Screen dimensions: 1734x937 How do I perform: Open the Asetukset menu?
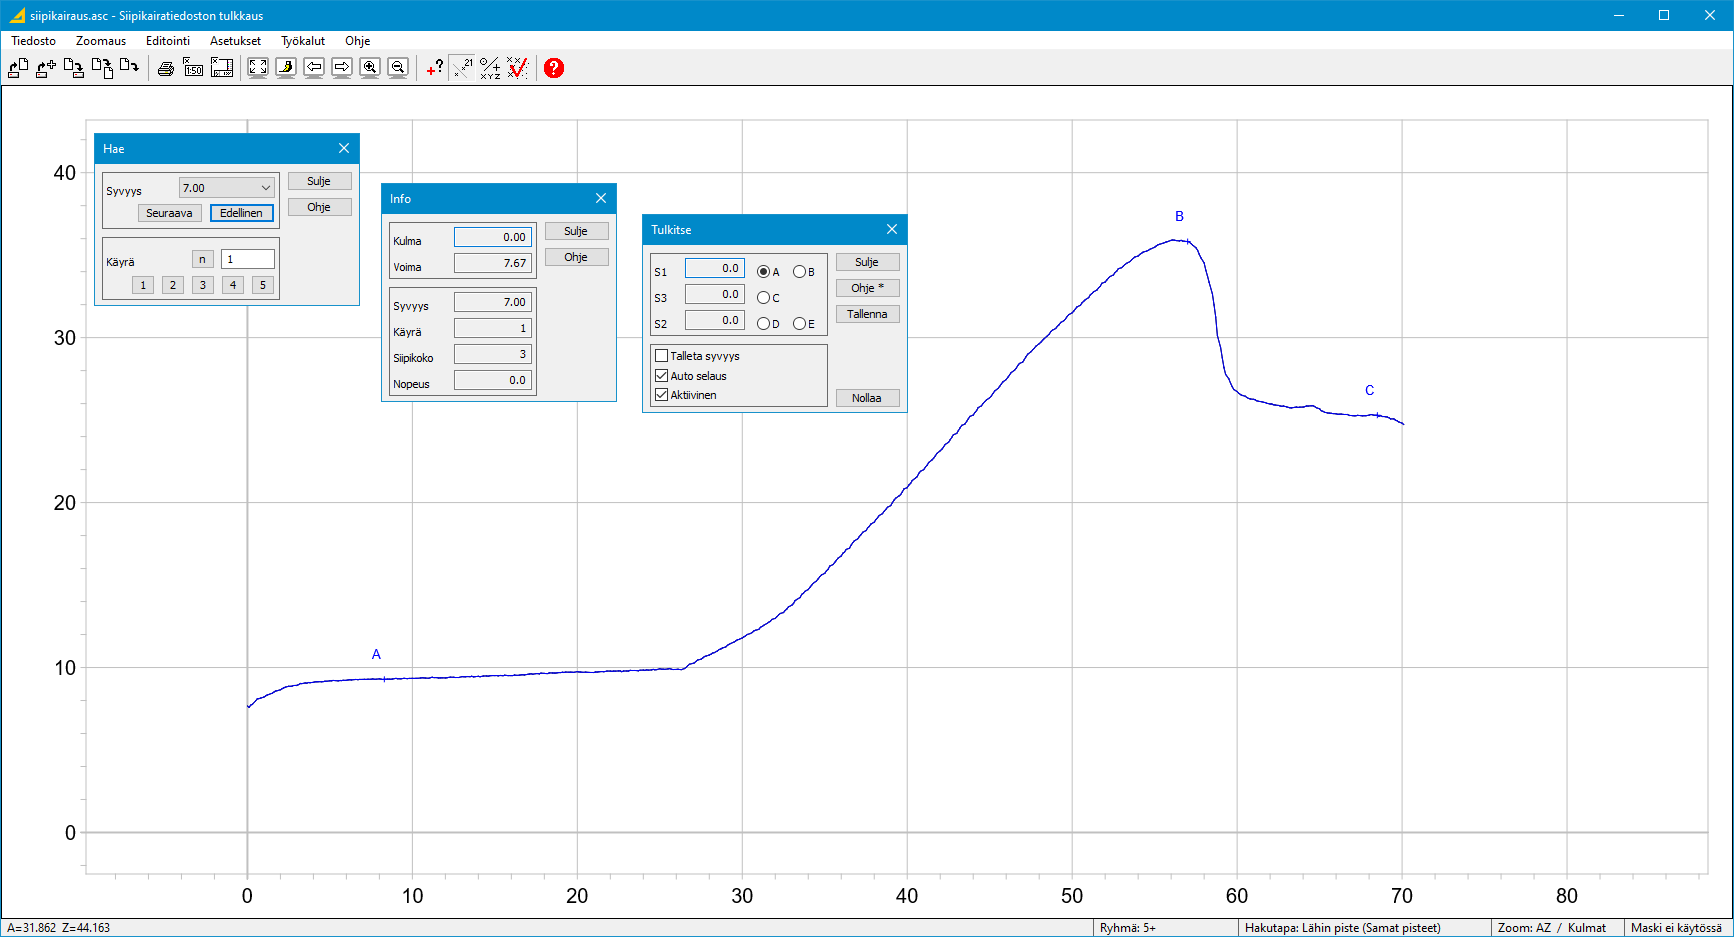pyautogui.click(x=235, y=41)
